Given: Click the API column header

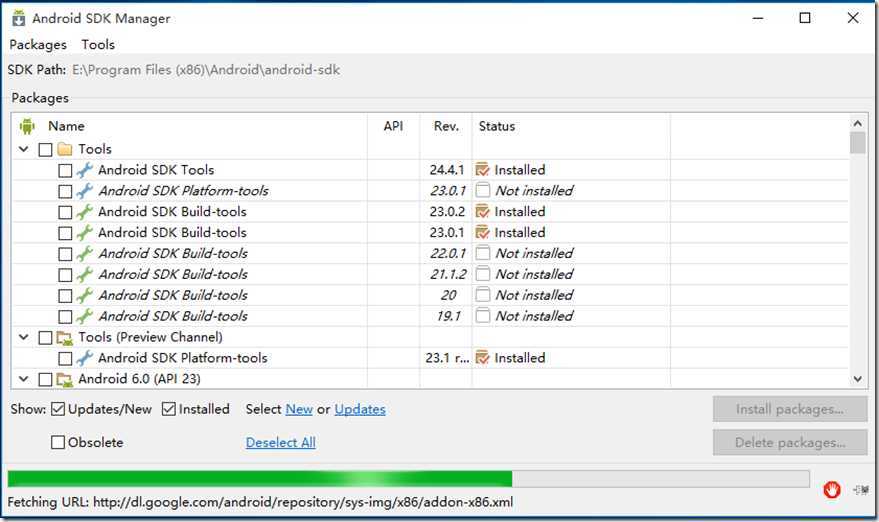Looking at the screenshot, I should 393,126.
